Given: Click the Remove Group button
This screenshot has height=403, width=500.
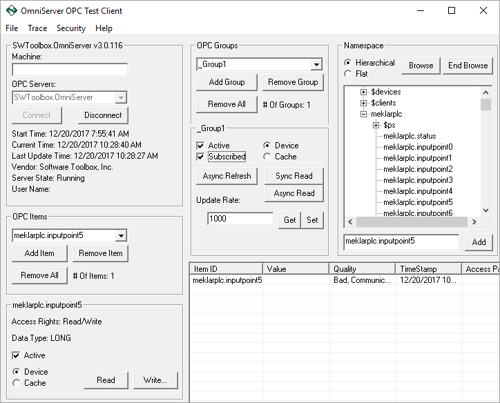Looking at the screenshot, I should click(x=293, y=82).
